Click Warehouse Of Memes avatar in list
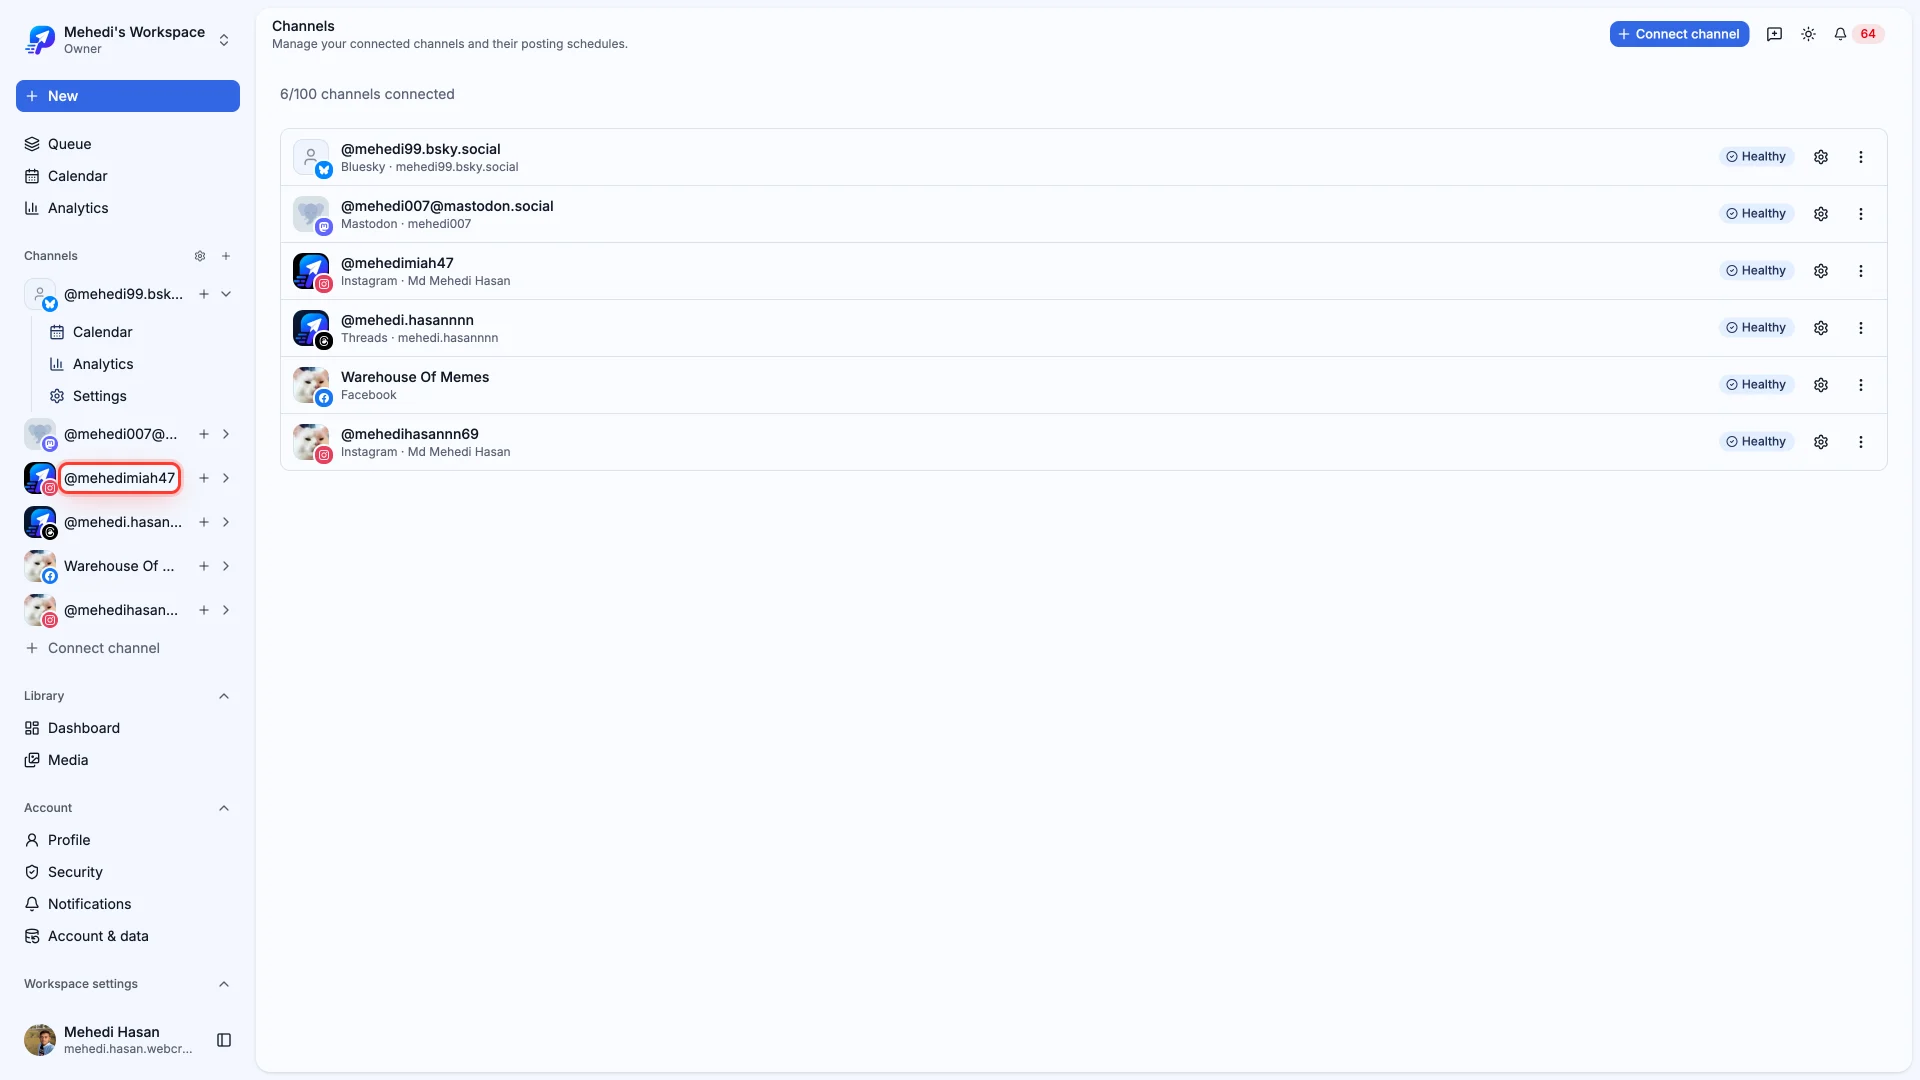Image resolution: width=1920 pixels, height=1080 pixels. click(x=311, y=385)
